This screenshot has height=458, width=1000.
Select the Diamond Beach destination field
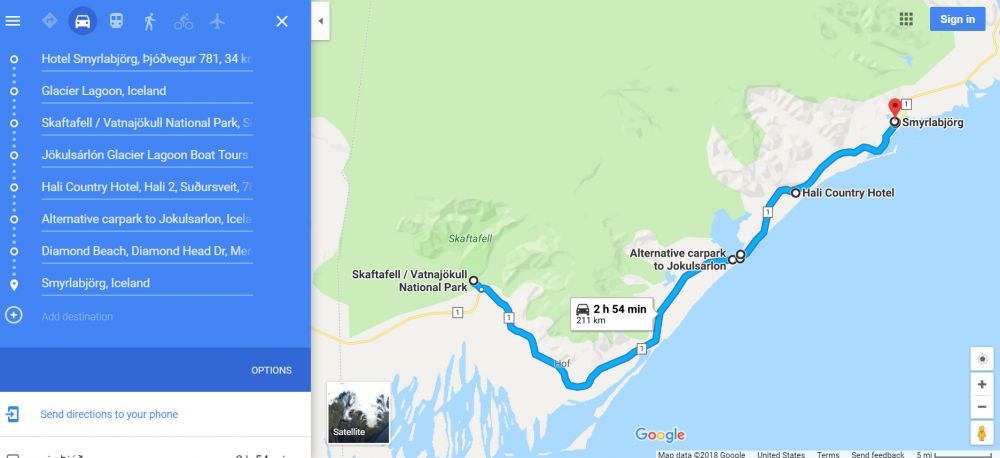[x=147, y=251]
